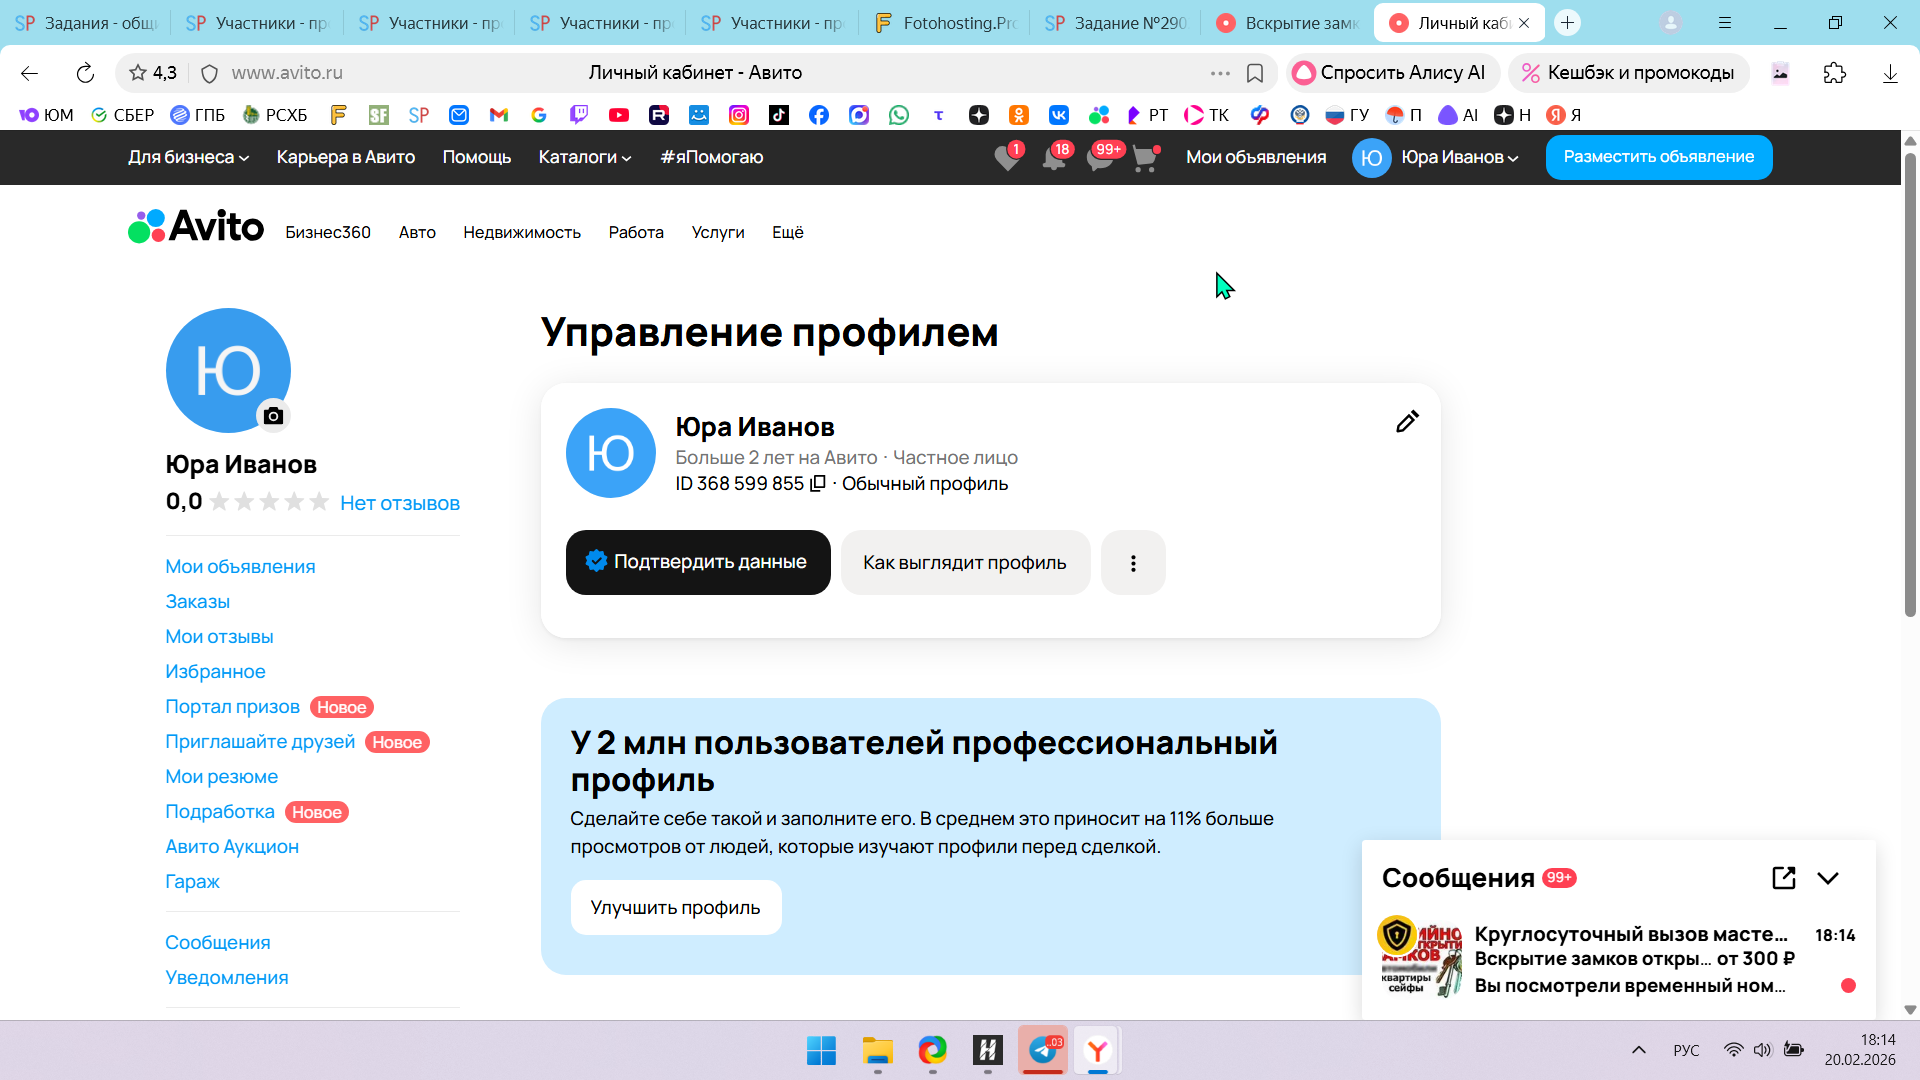
Task: Open Telegram from the taskbar
Action: [x=1042, y=1050]
